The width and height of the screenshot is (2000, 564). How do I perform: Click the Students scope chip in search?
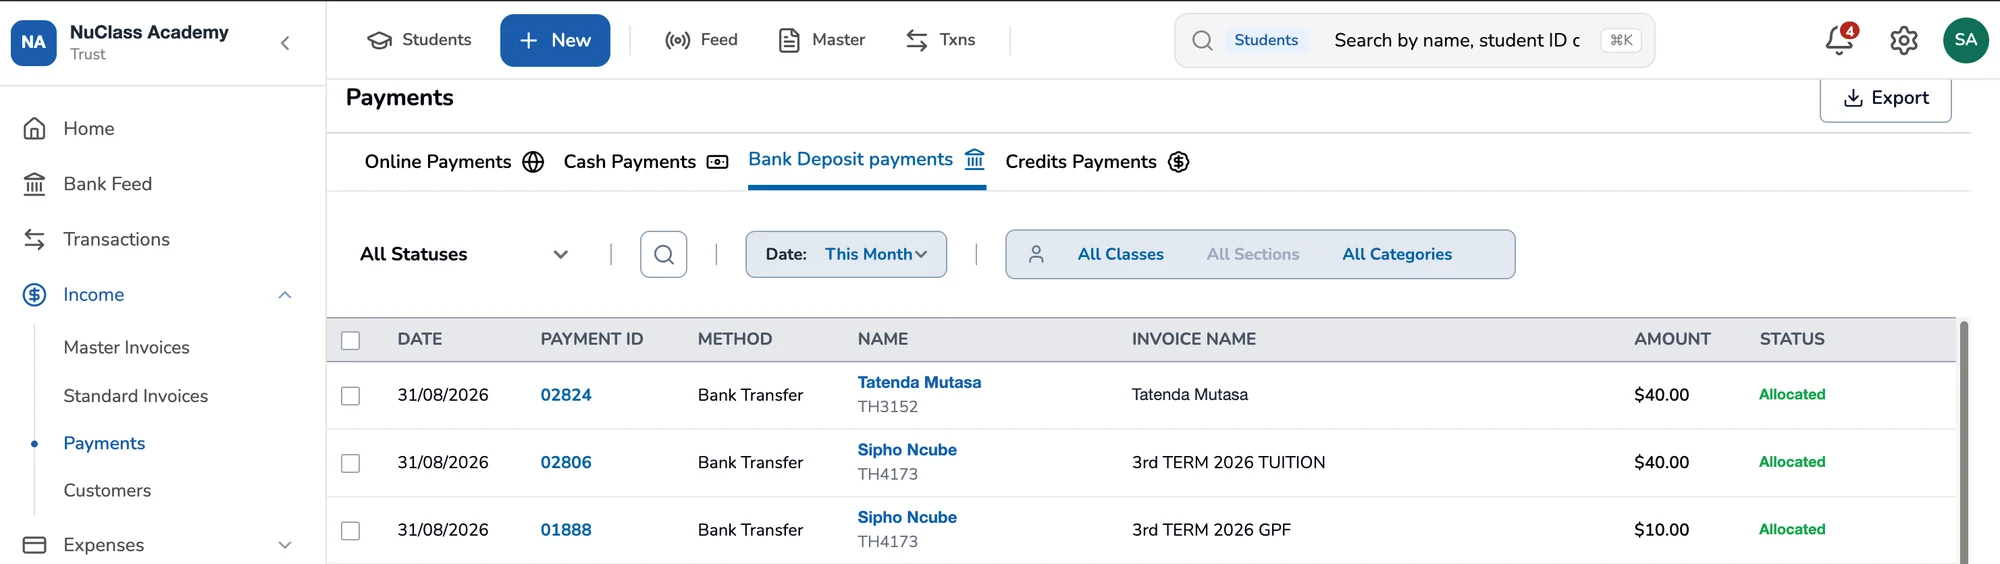(1266, 40)
